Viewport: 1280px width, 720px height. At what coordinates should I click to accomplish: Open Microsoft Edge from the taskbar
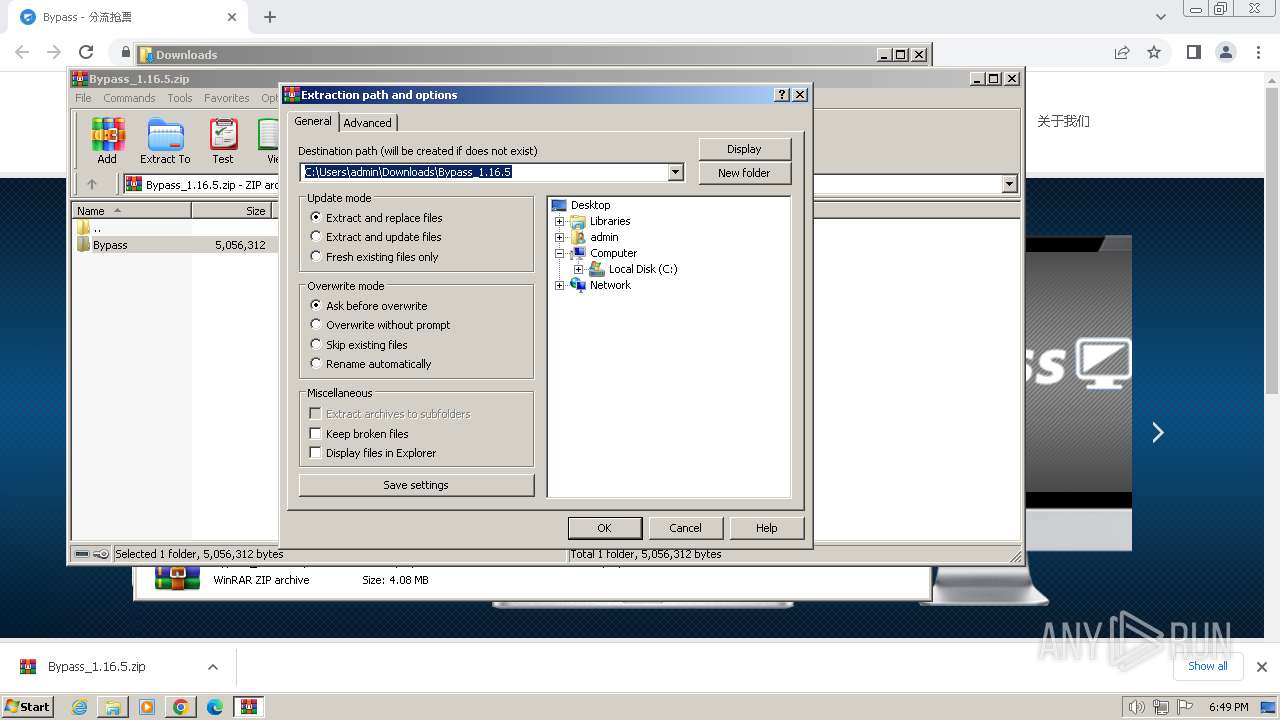point(215,707)
